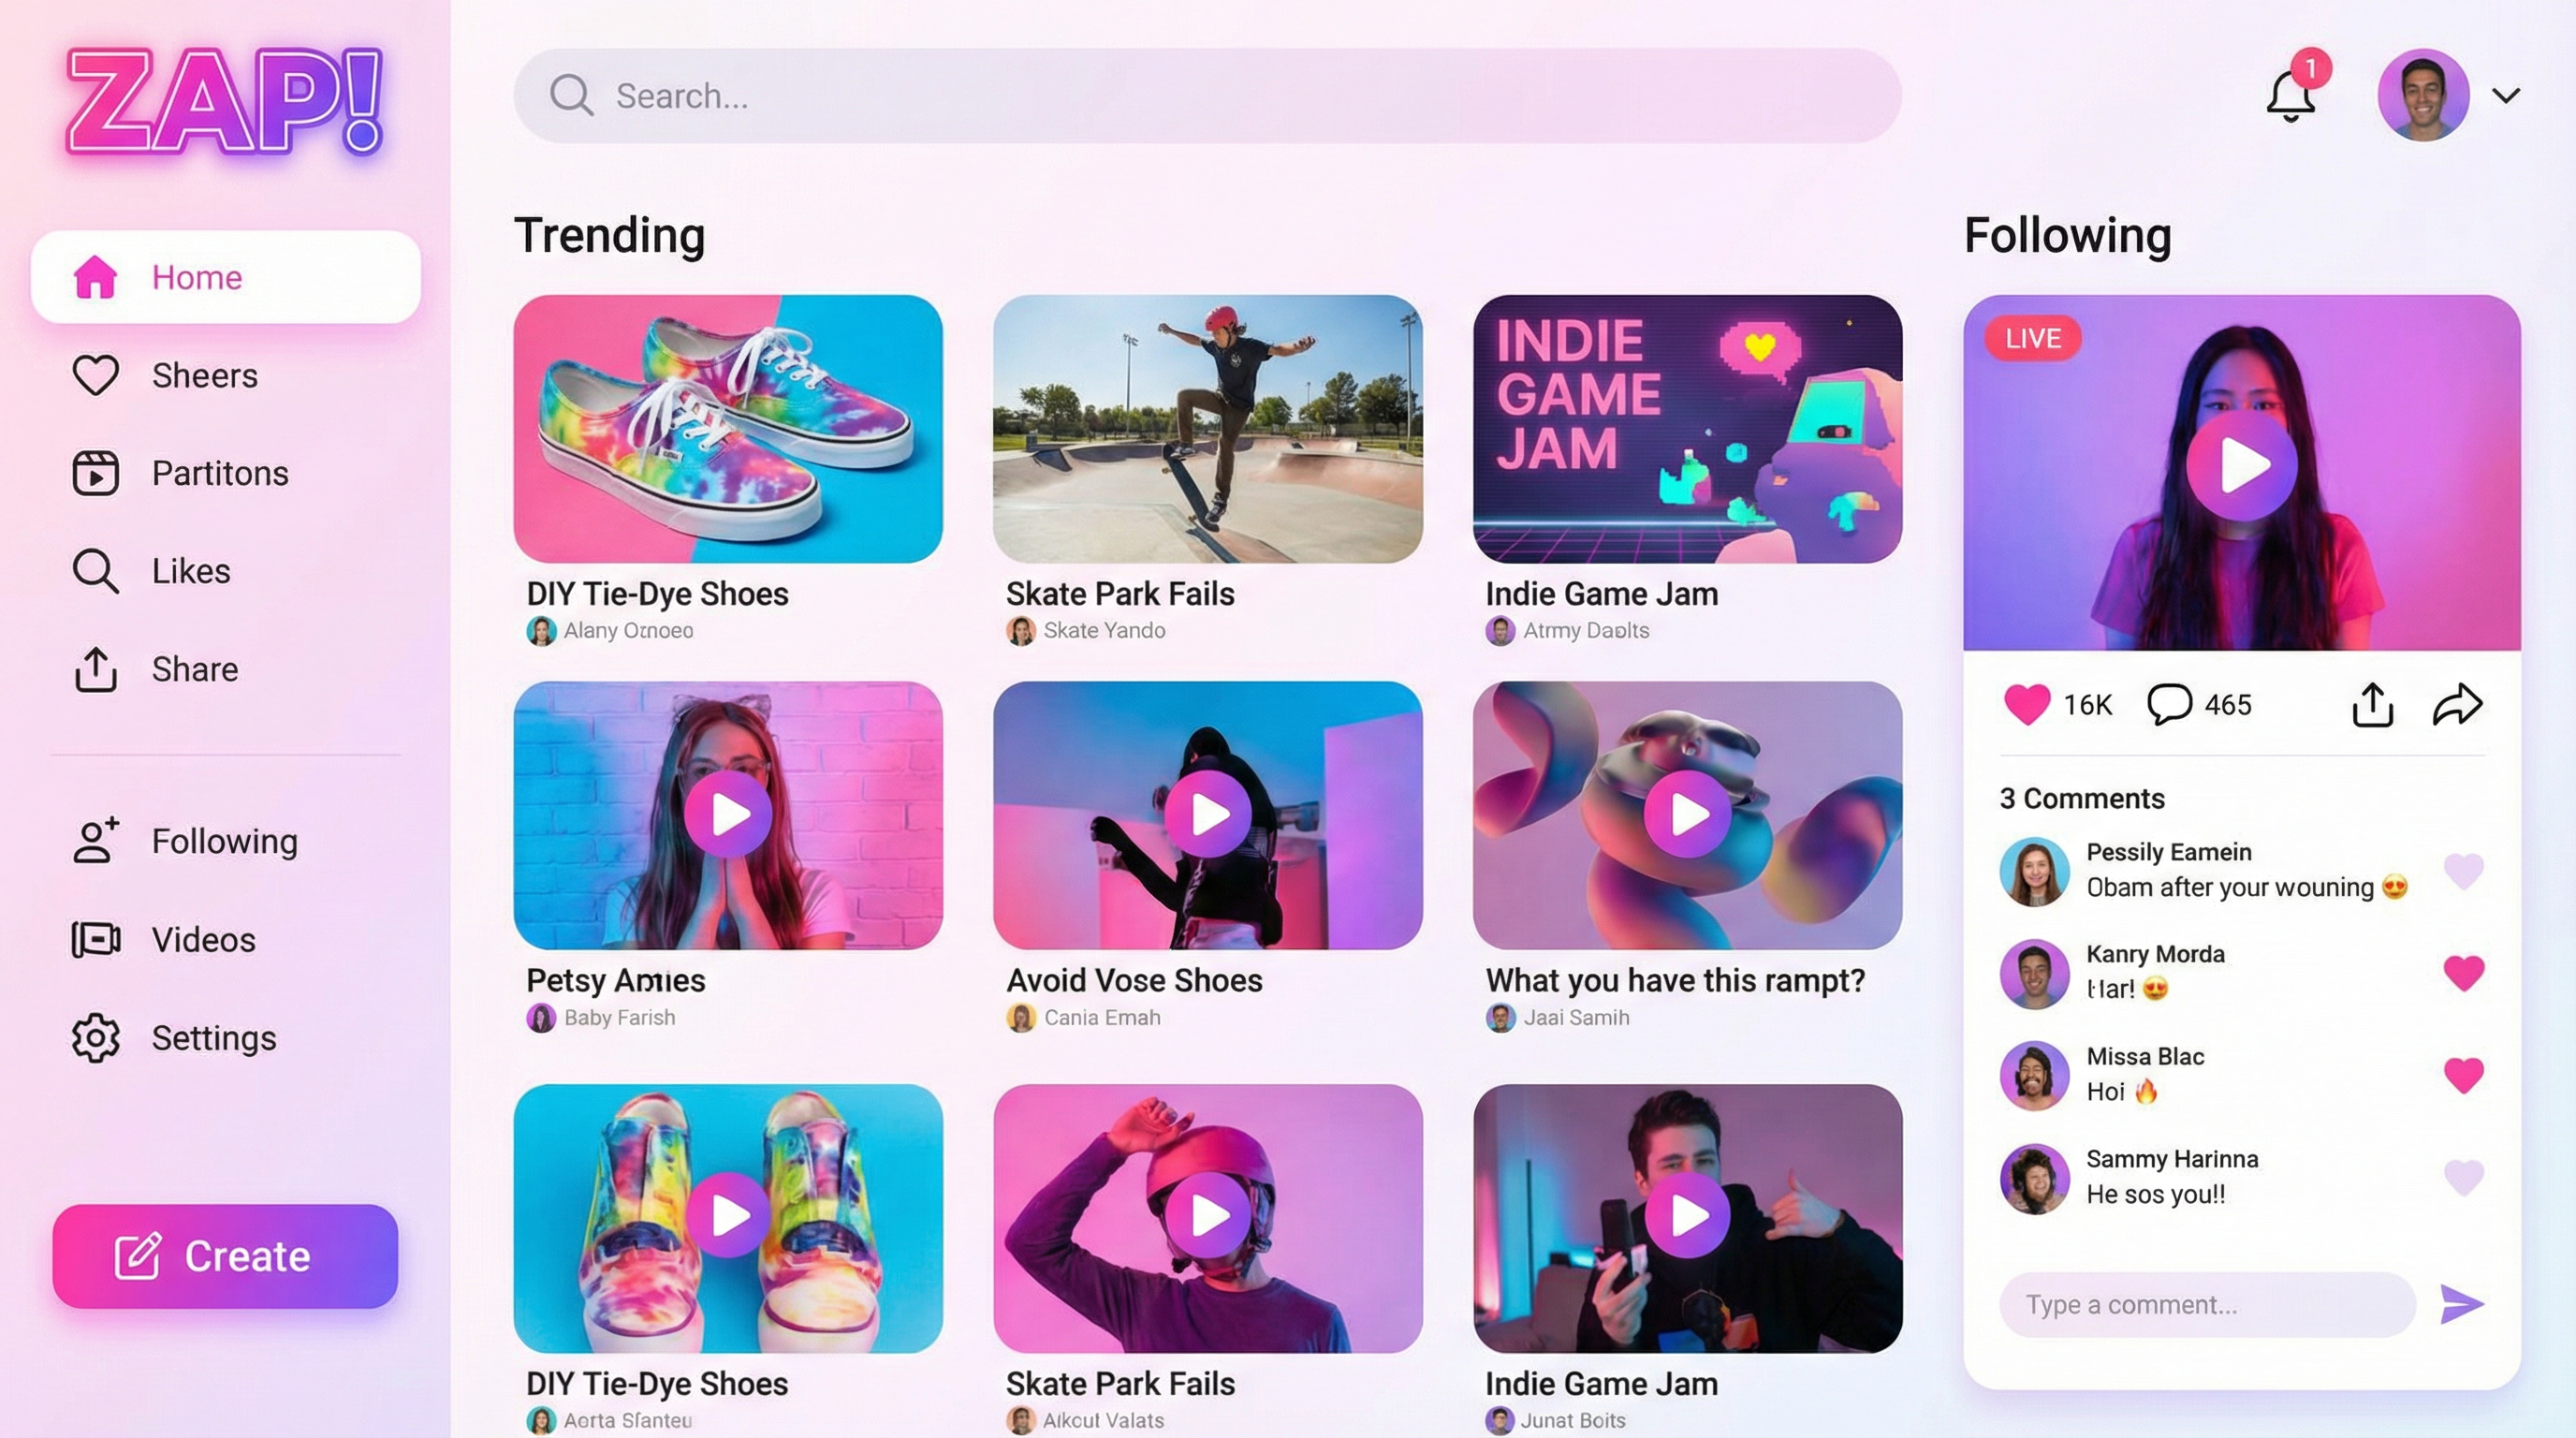Like Sammy Harinna's comment

pos(2463,1177)
